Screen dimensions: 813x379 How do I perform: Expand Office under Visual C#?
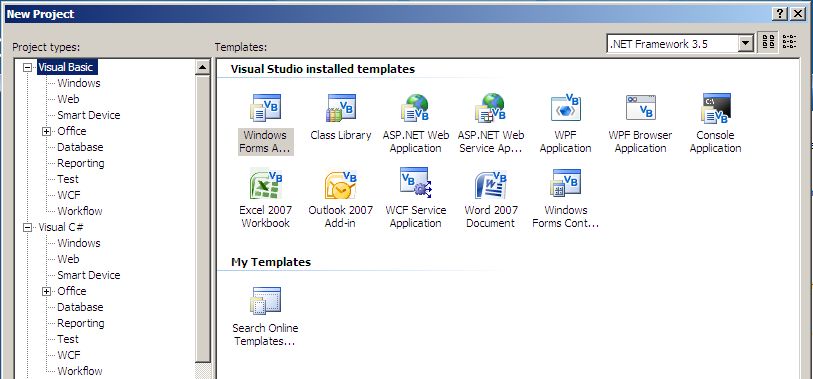47,291
